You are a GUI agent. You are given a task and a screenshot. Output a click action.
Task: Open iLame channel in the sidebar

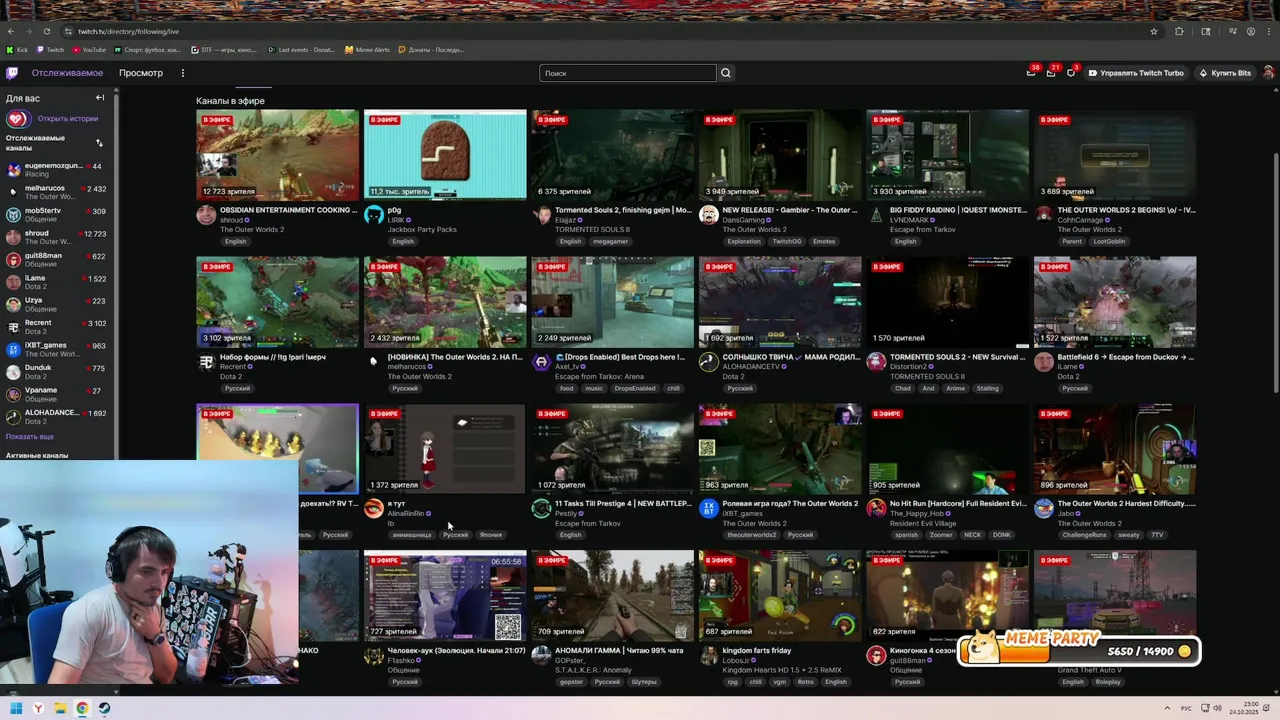tap(58, 282)
